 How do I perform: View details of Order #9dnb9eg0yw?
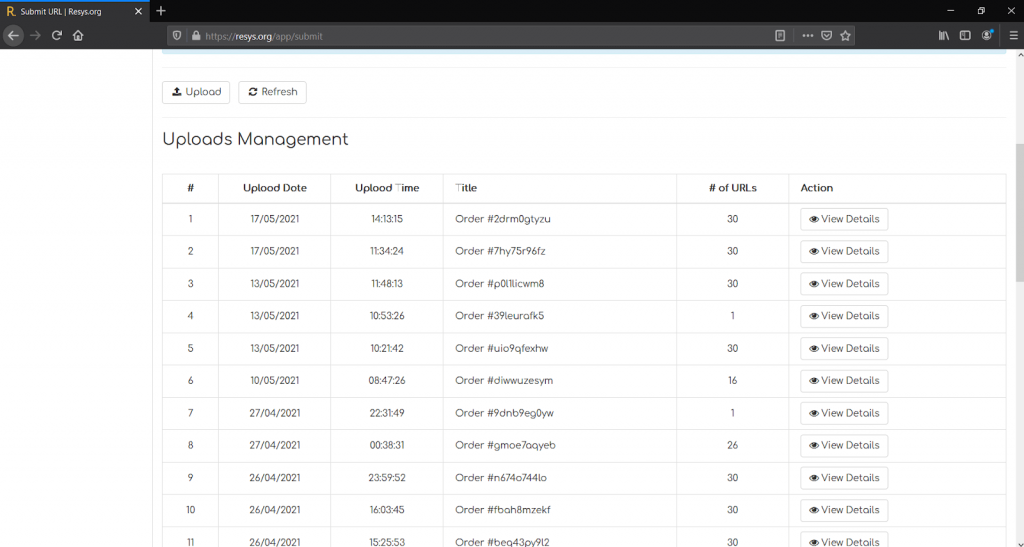[x=844, y=413]
